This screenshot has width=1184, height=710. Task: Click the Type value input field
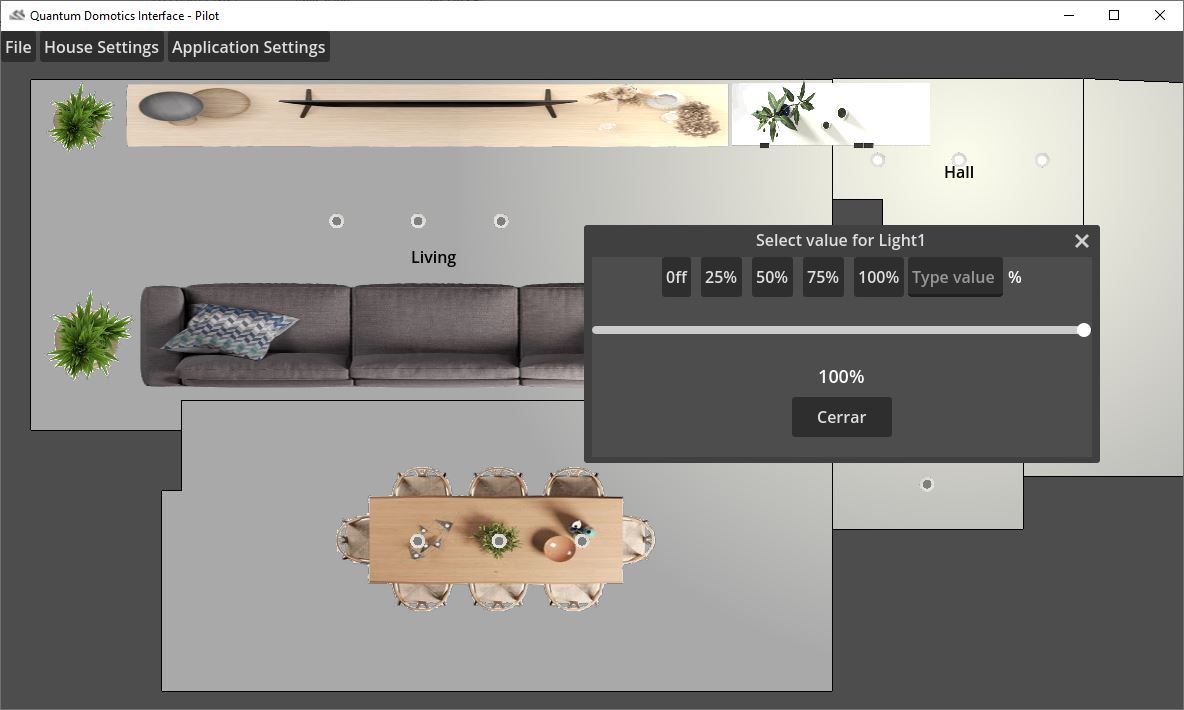954,277
